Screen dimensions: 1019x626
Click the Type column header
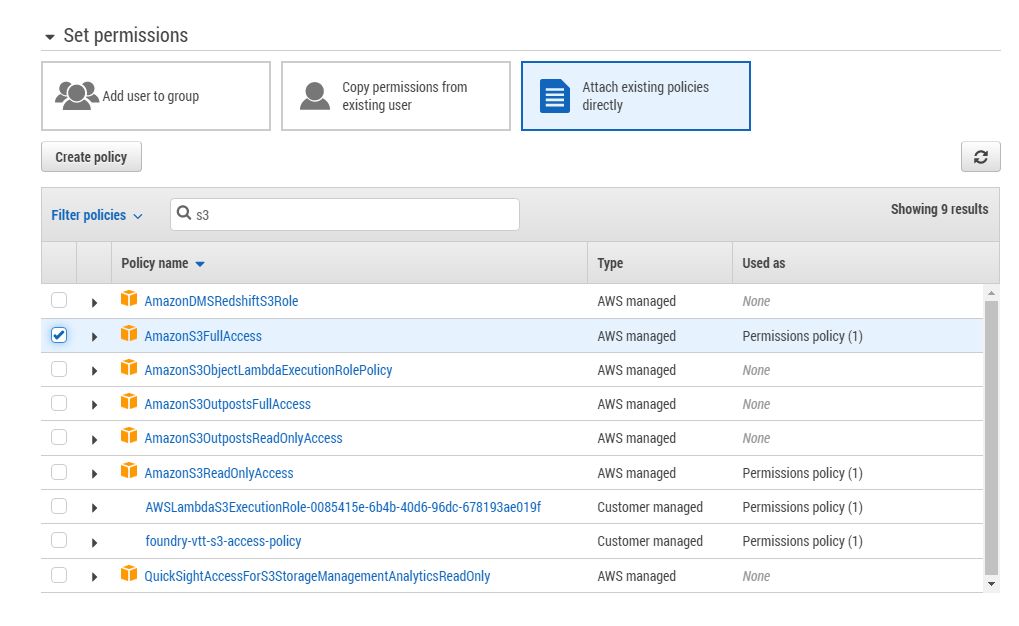tap(610, 263)
